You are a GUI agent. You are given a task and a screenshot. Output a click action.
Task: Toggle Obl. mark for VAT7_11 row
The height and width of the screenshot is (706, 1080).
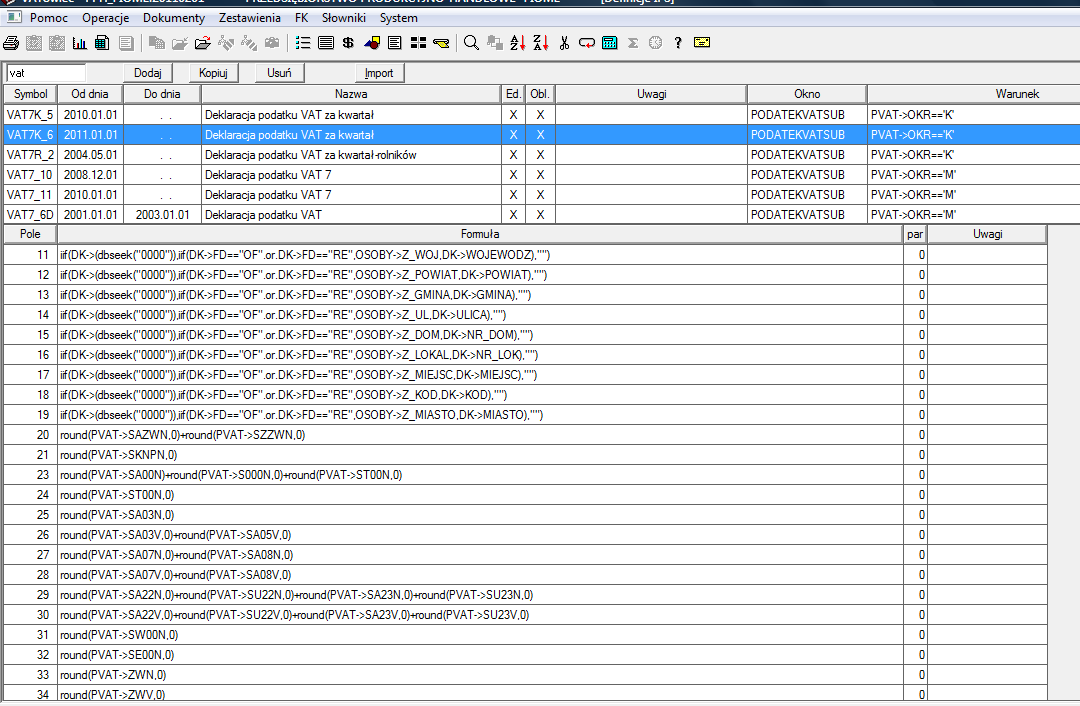click(x=540, y=195)
